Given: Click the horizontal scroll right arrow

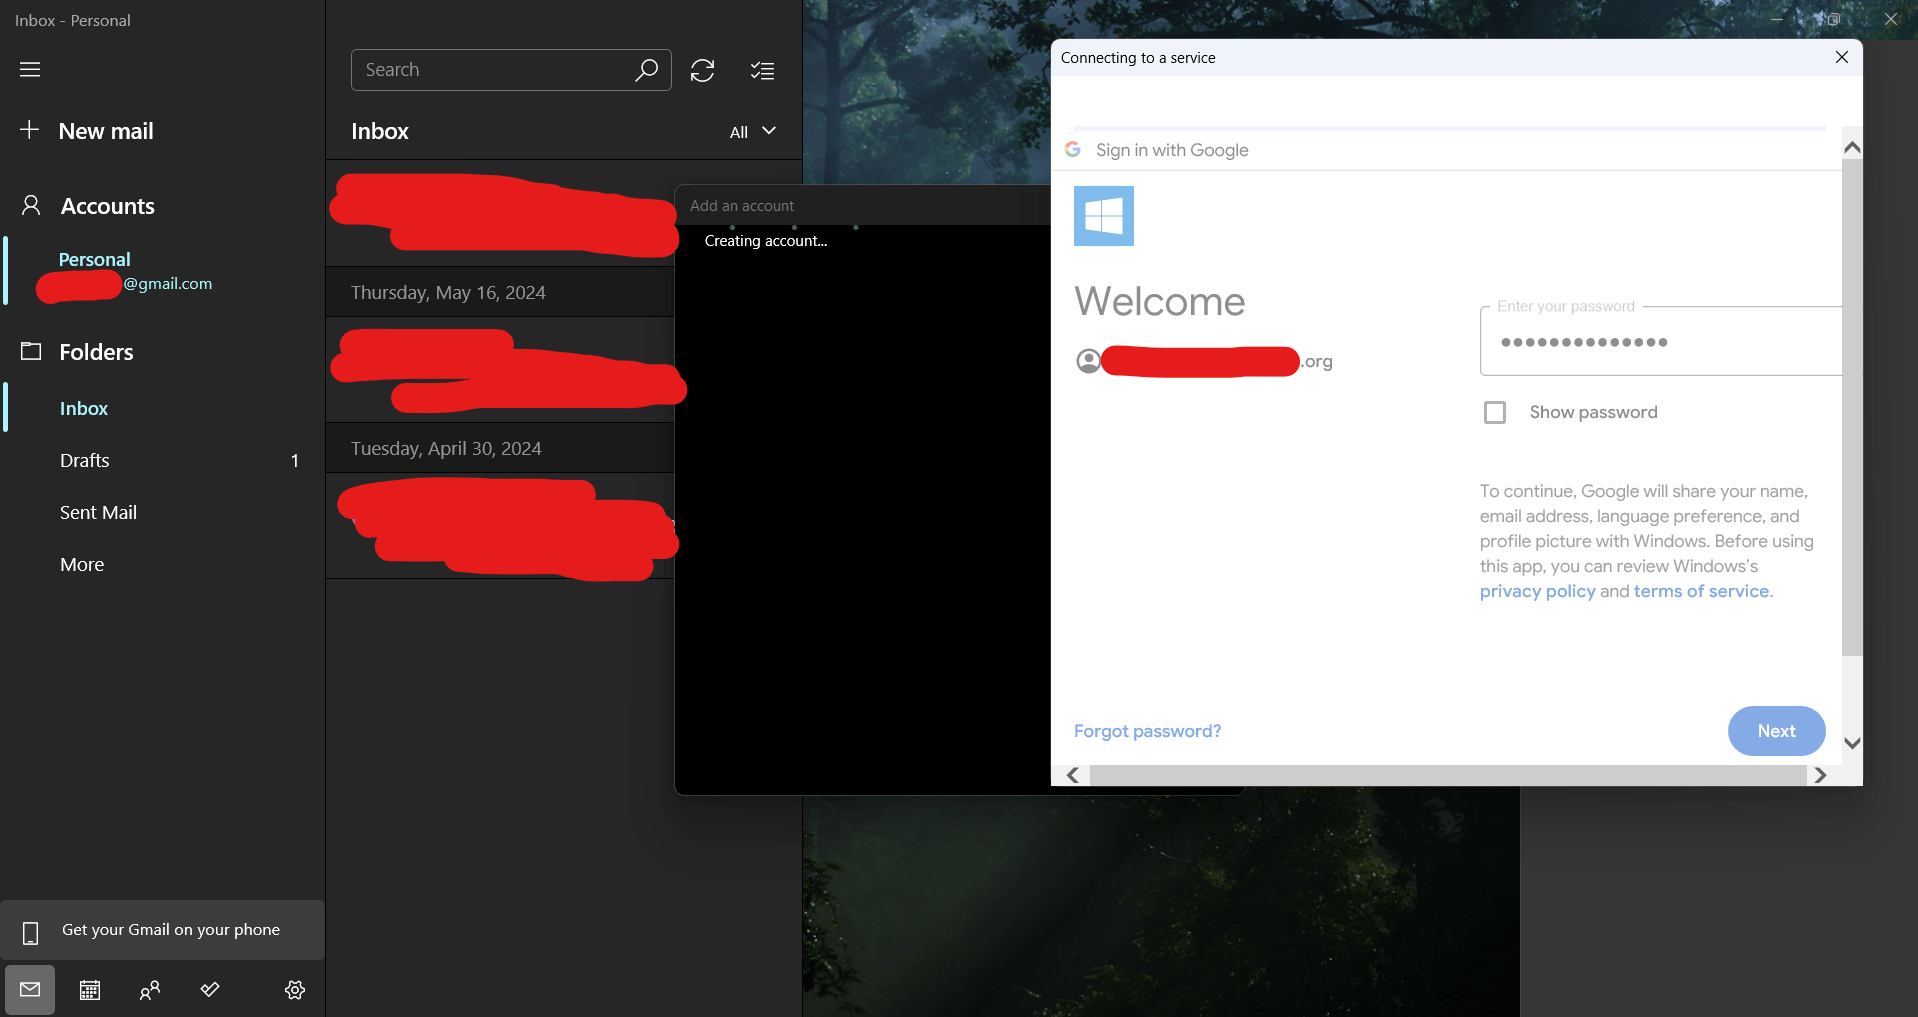Looking at the screenshot, I should click(1820, 775).
